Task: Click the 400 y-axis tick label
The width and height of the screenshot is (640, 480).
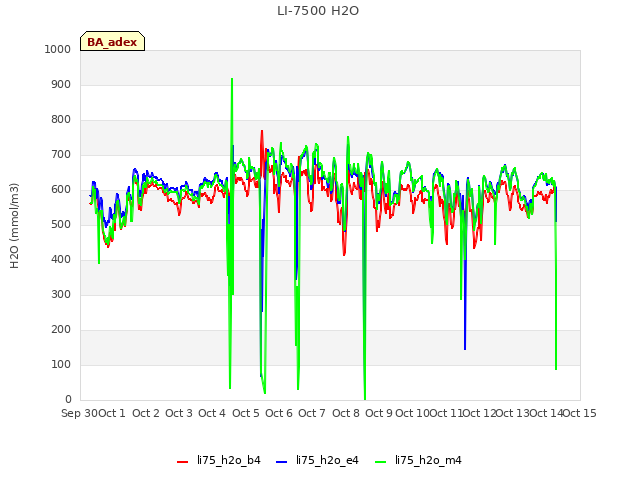Action: coord(61,260)
